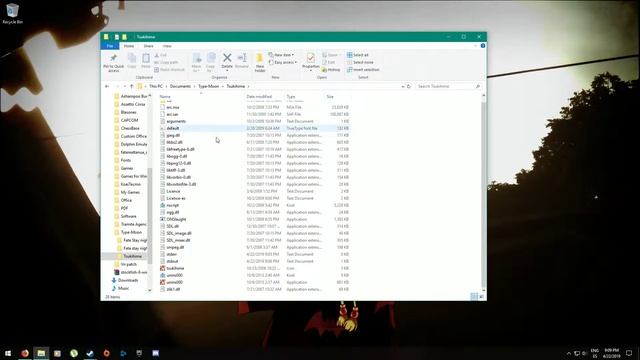Screen dimensions: 640x360
Task: Switch to the Share ribbon tab
Action: click(149, 46)
